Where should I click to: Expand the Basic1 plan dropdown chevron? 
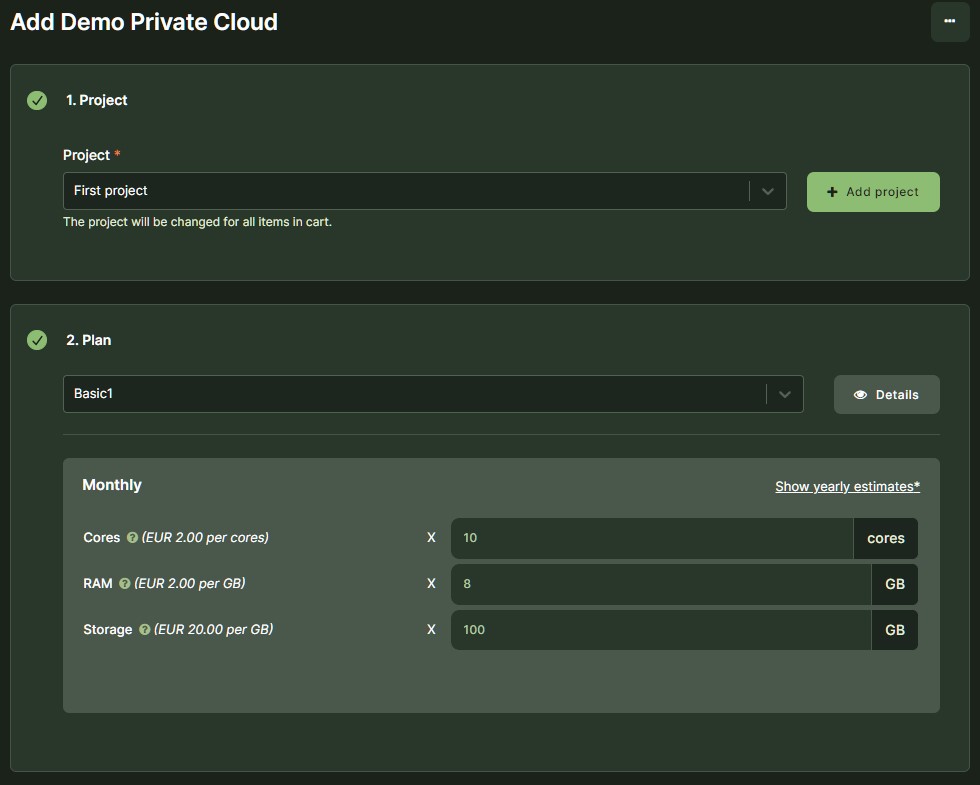(785, 394)
